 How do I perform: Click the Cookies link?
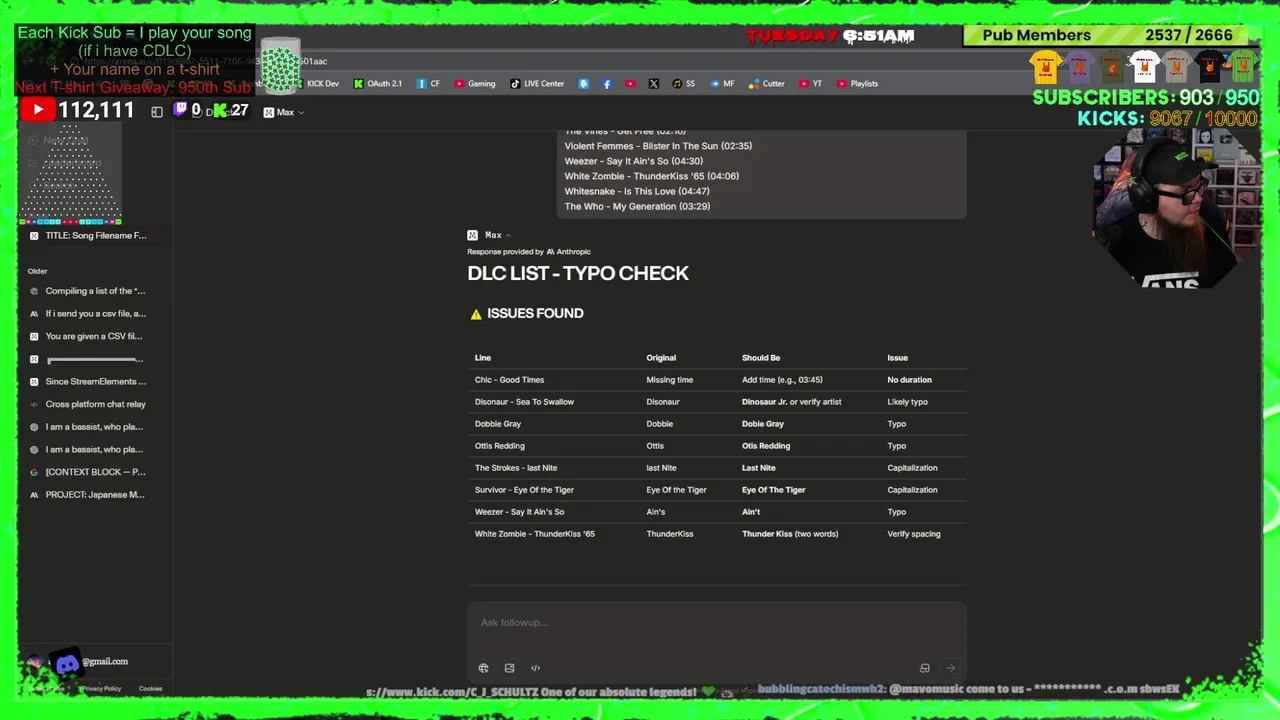tap(150, 689)
